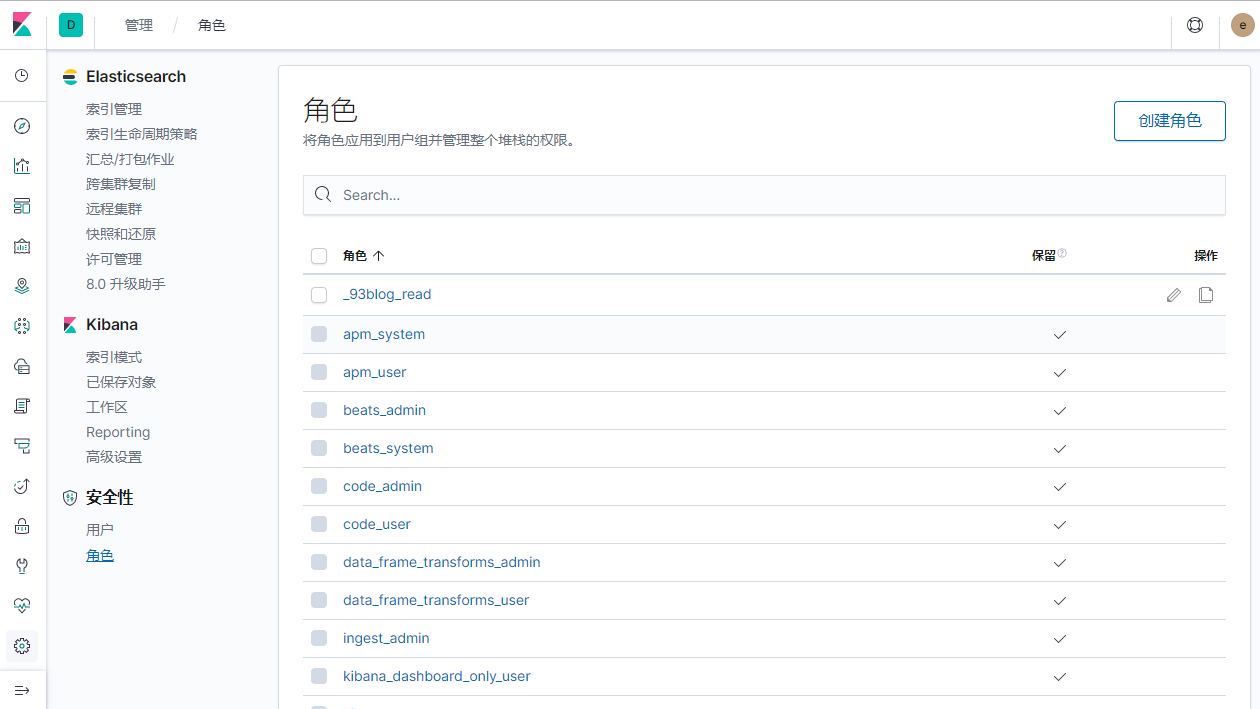Open 用户 under 安全性

[x=100, y=530]
